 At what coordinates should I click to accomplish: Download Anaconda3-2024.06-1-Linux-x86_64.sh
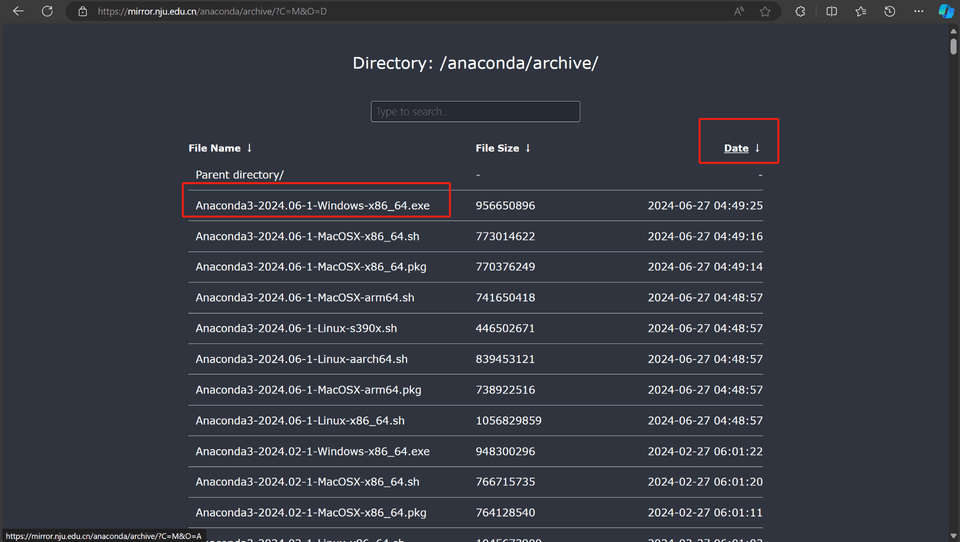pyautogui.click(x=300, y=421)
